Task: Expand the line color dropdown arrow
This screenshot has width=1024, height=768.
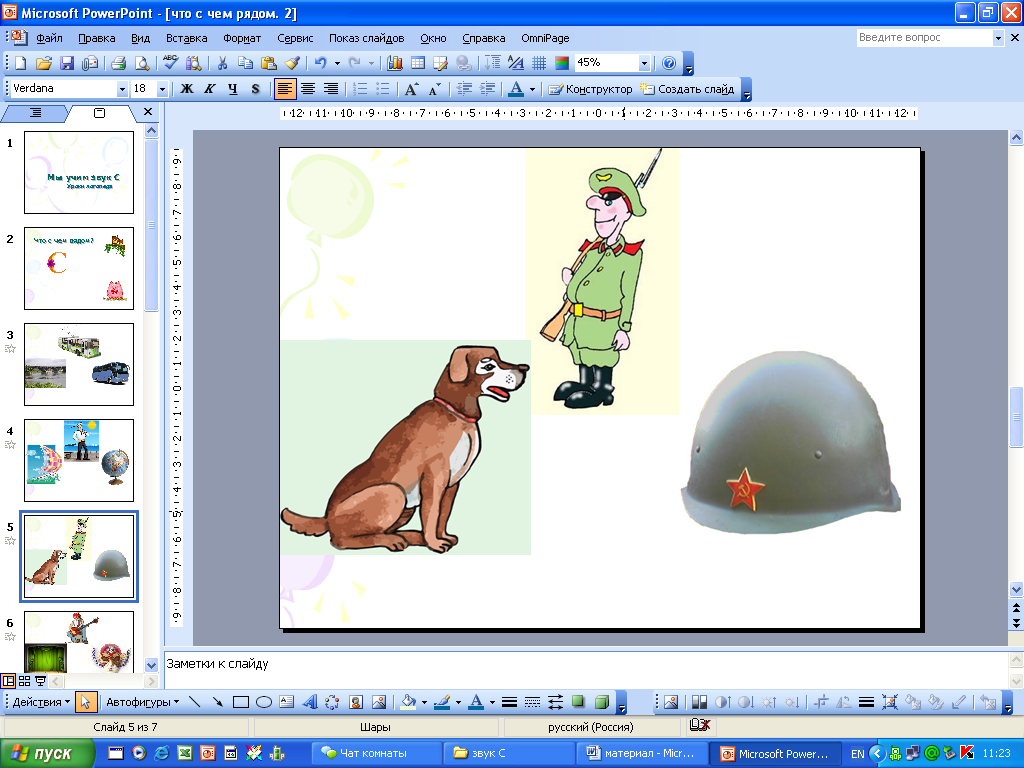Action: point(458,703)
